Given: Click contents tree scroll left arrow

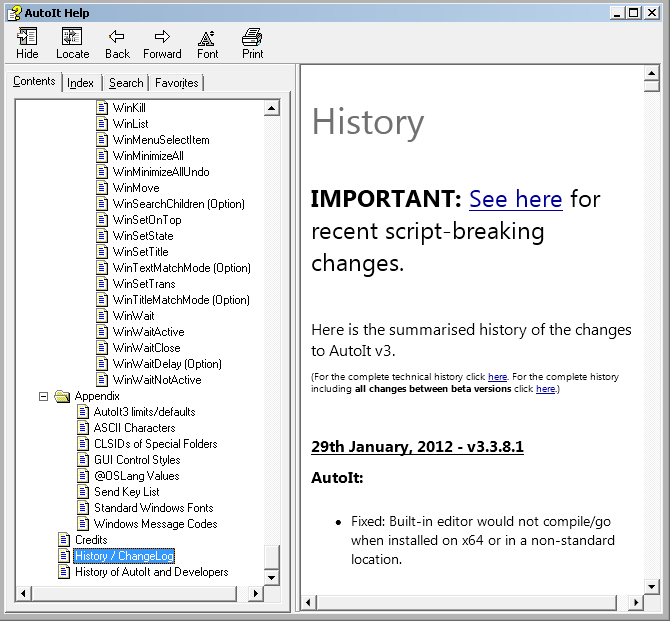Looking at the screenshot, I should pyautogui.click(x=23, y=593).
